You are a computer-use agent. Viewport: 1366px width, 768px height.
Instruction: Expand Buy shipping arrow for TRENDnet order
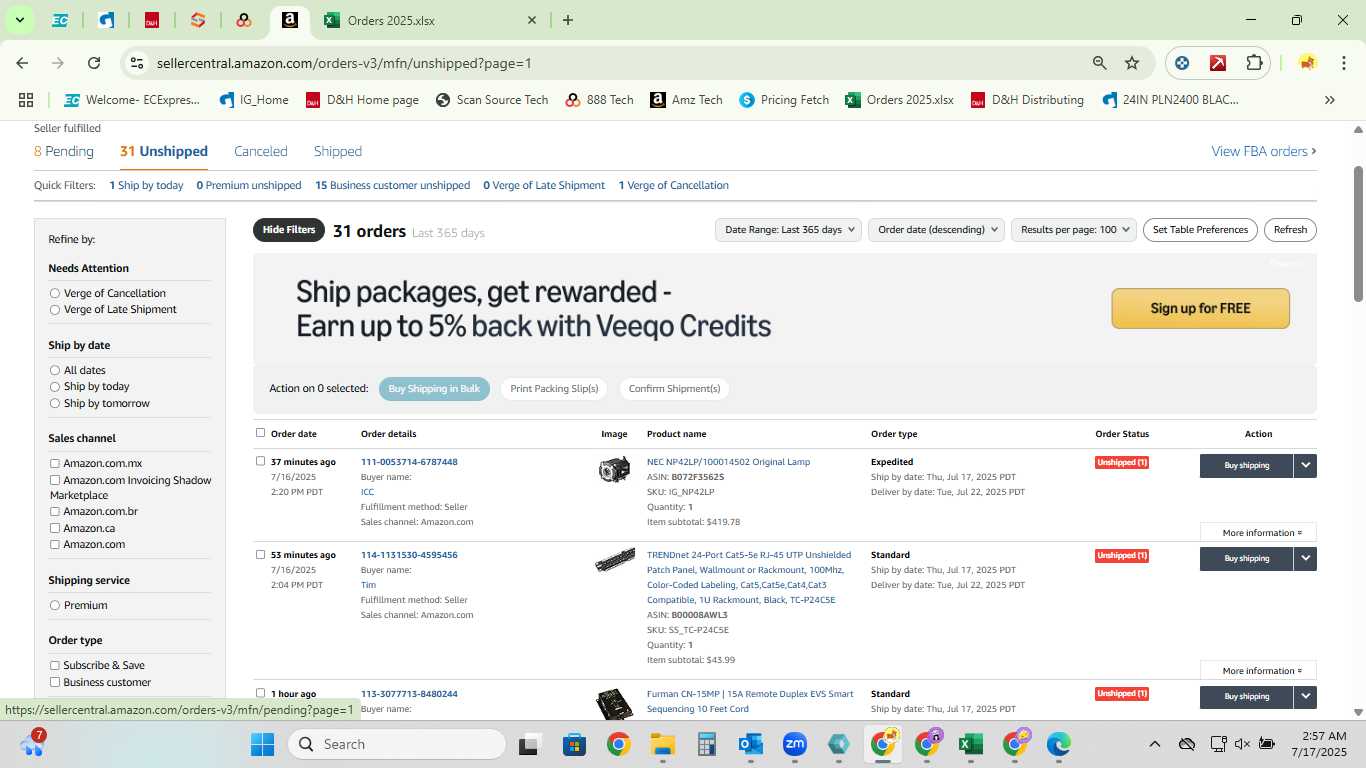click(x=1305, y=558)
